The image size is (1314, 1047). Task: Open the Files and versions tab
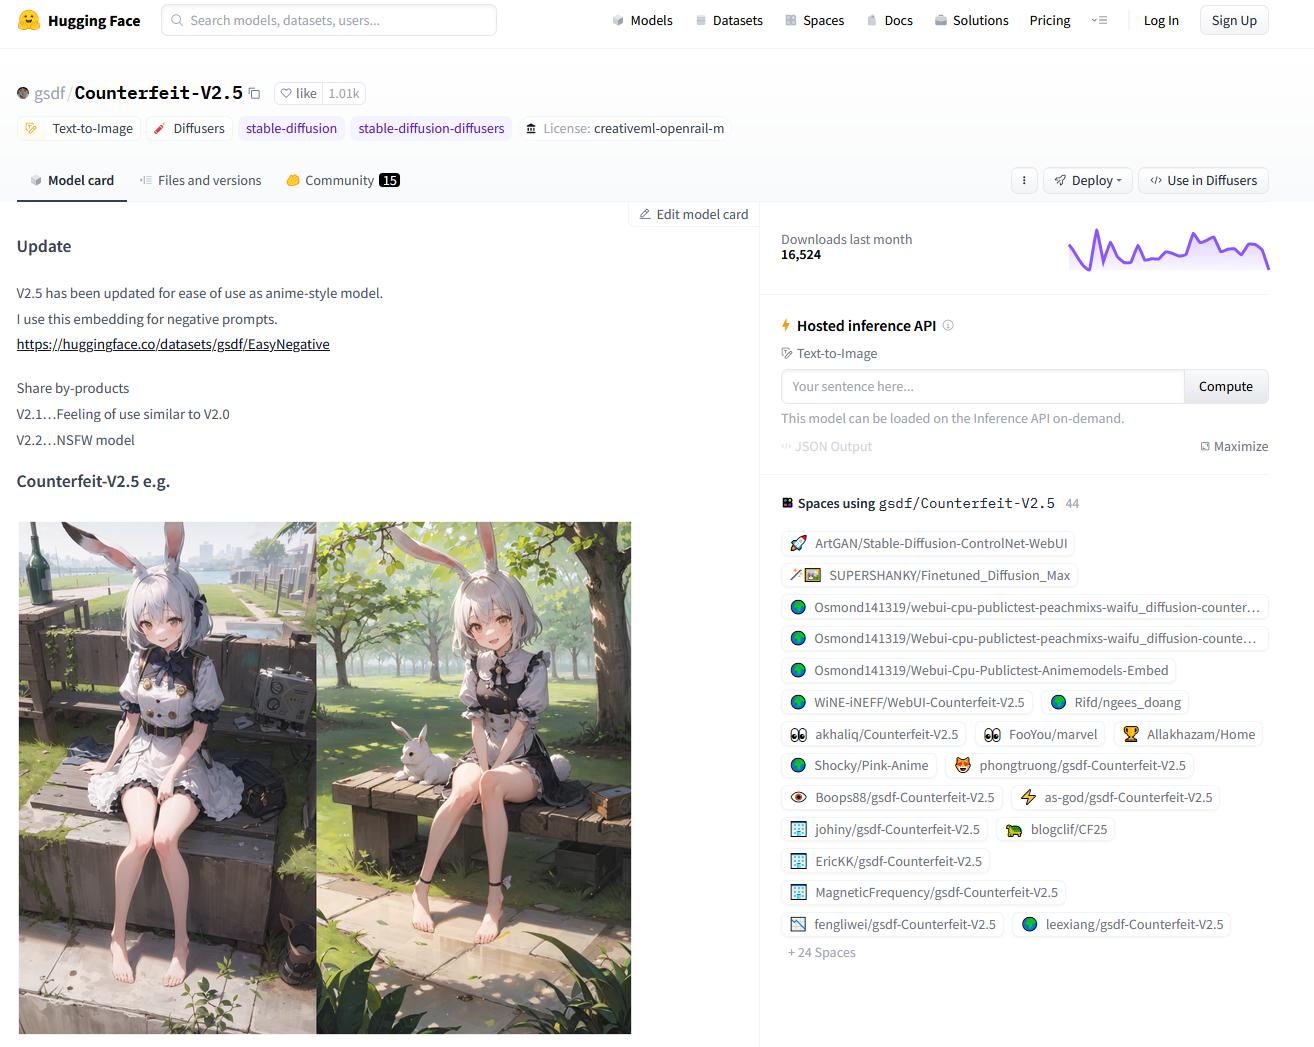(x=200, y=181)
